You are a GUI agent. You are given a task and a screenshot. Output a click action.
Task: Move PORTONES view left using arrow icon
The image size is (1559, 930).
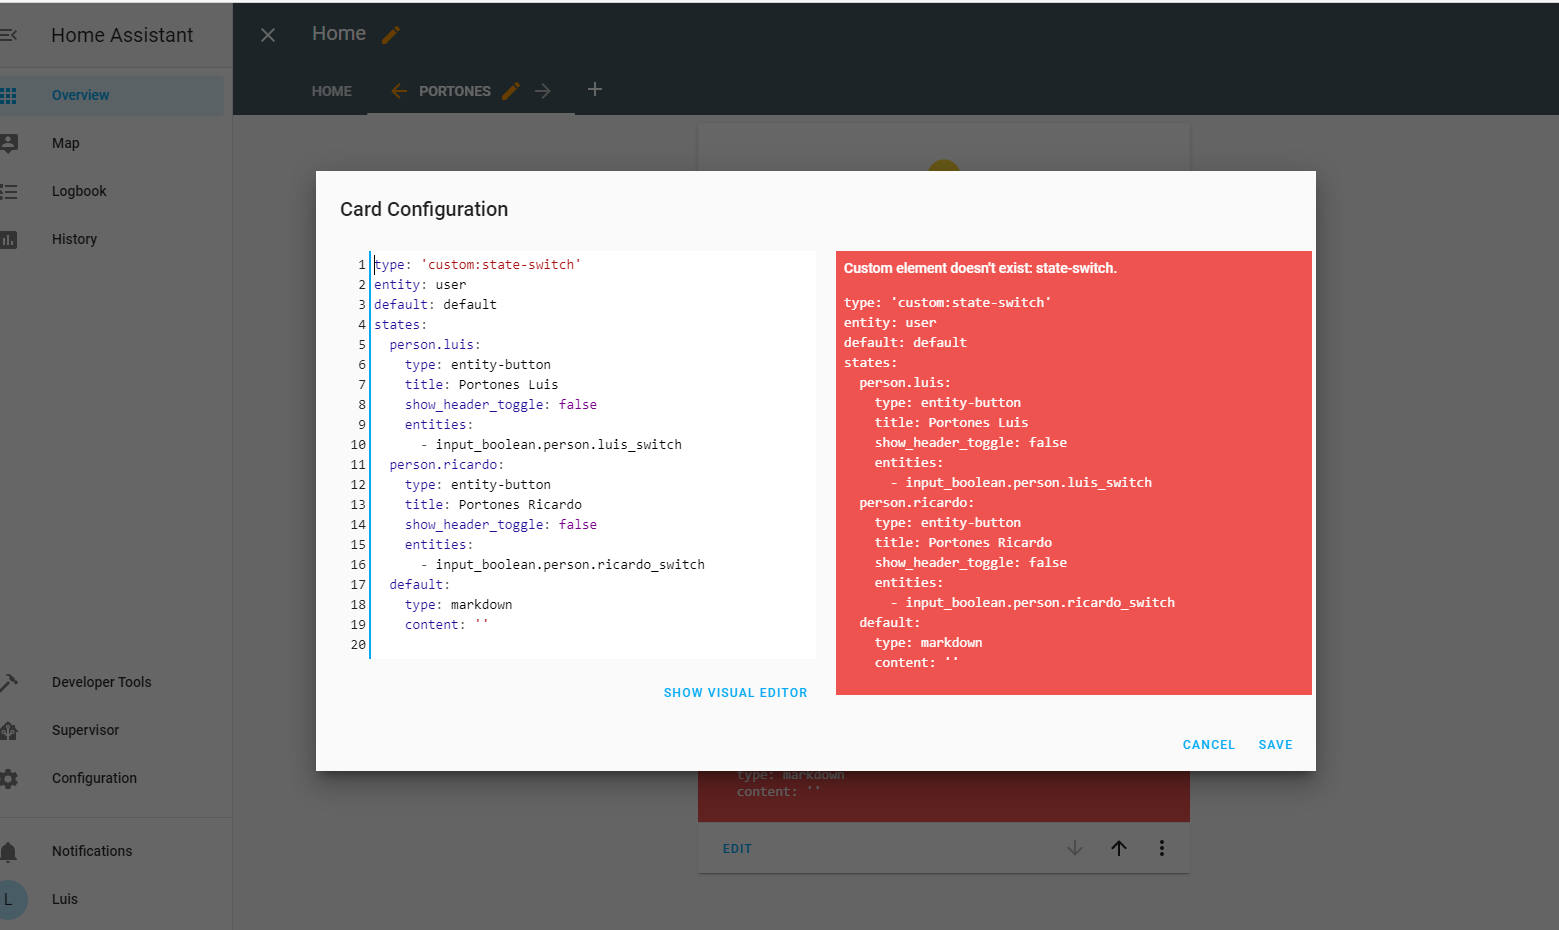(x=397, y=90)
